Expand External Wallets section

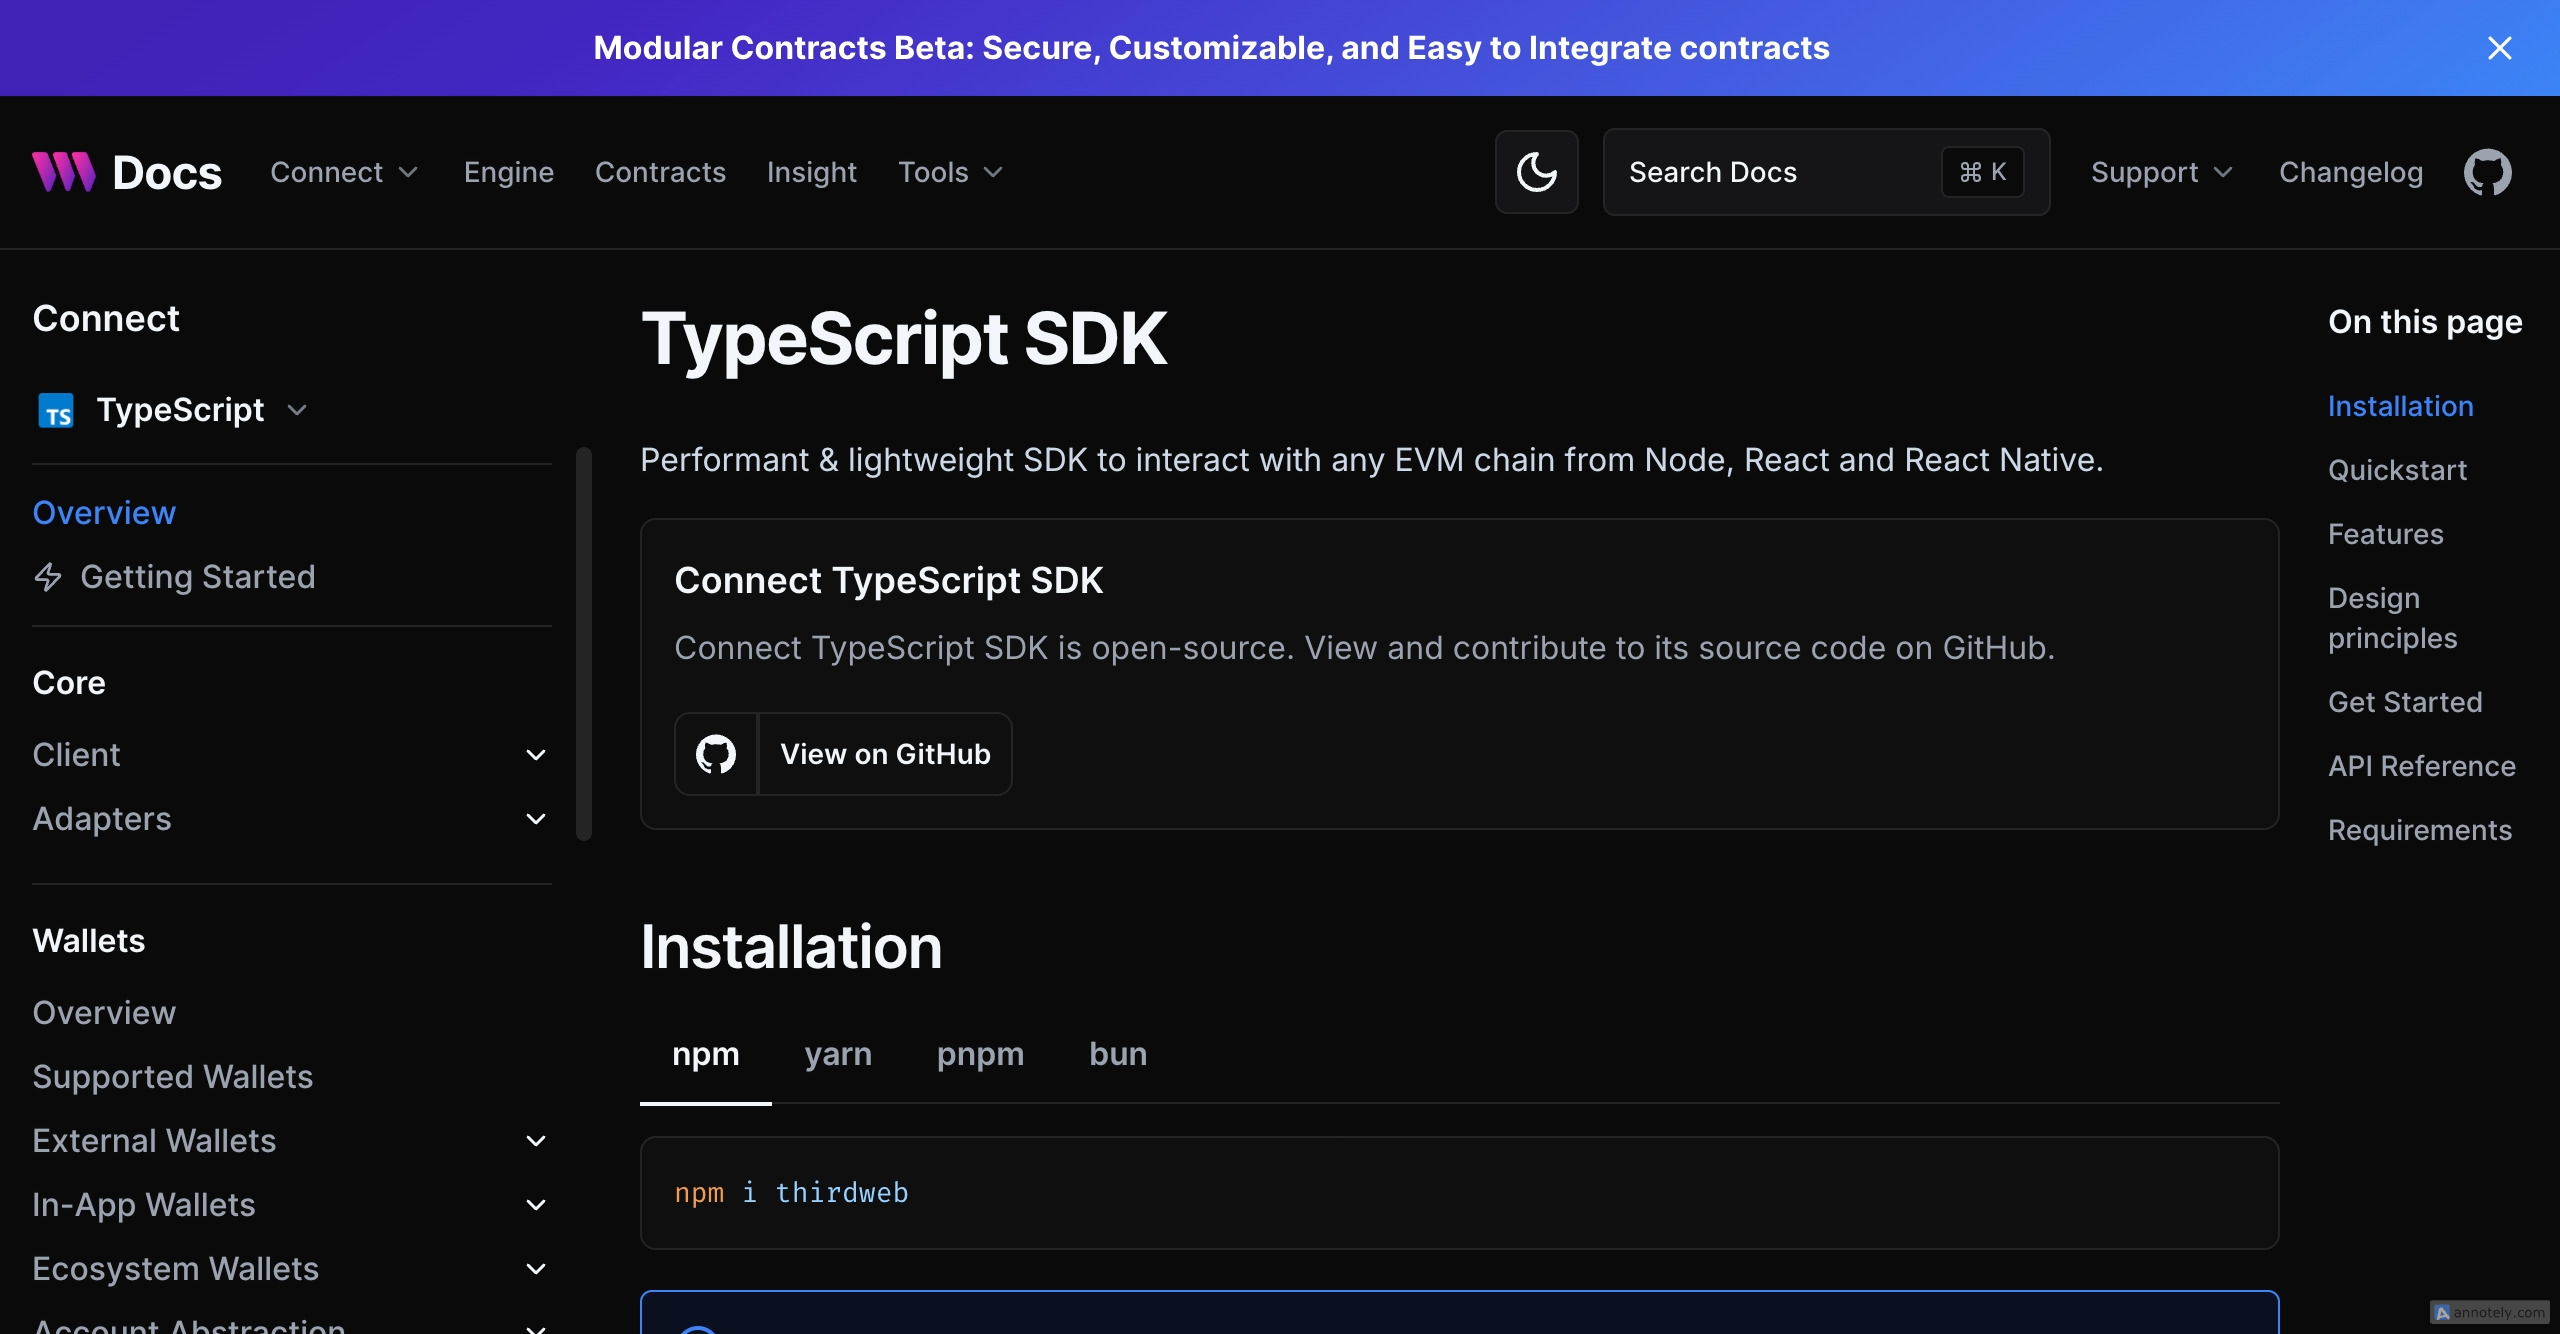pos(291,1141)
